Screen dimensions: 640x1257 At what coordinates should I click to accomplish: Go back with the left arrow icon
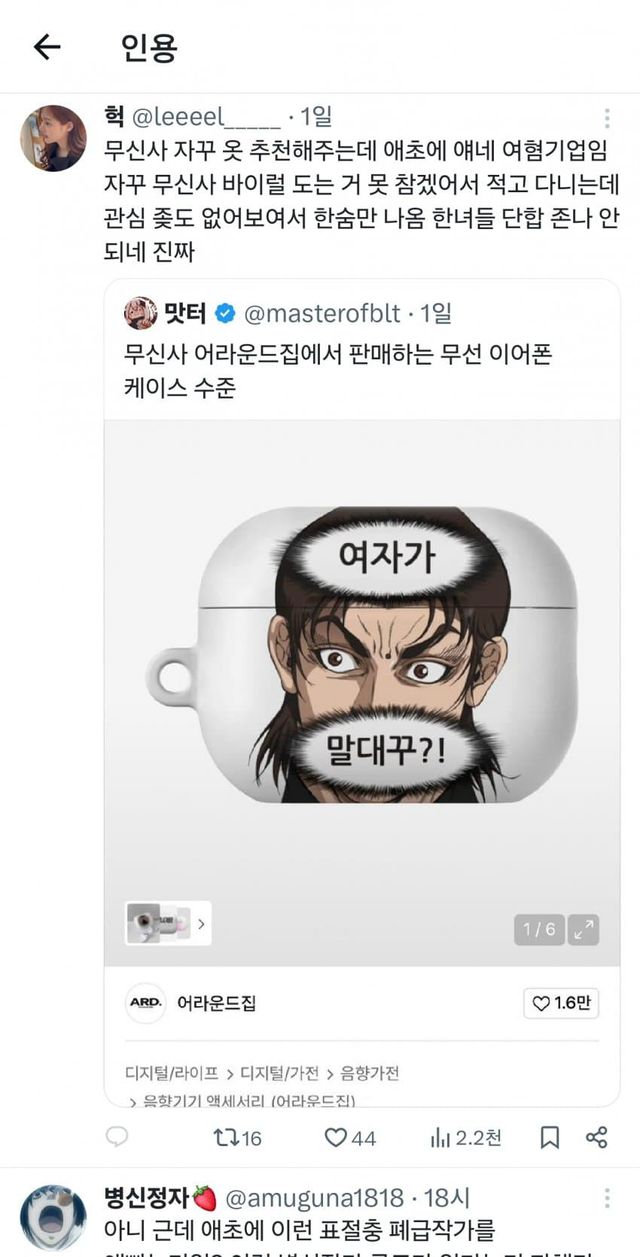47,47
